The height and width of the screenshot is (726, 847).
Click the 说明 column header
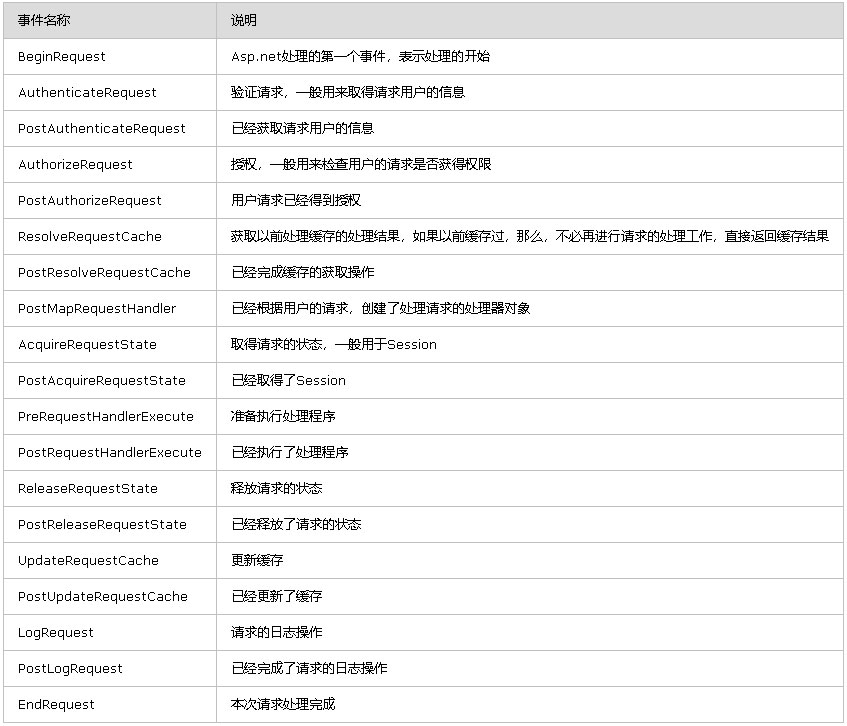244,21
